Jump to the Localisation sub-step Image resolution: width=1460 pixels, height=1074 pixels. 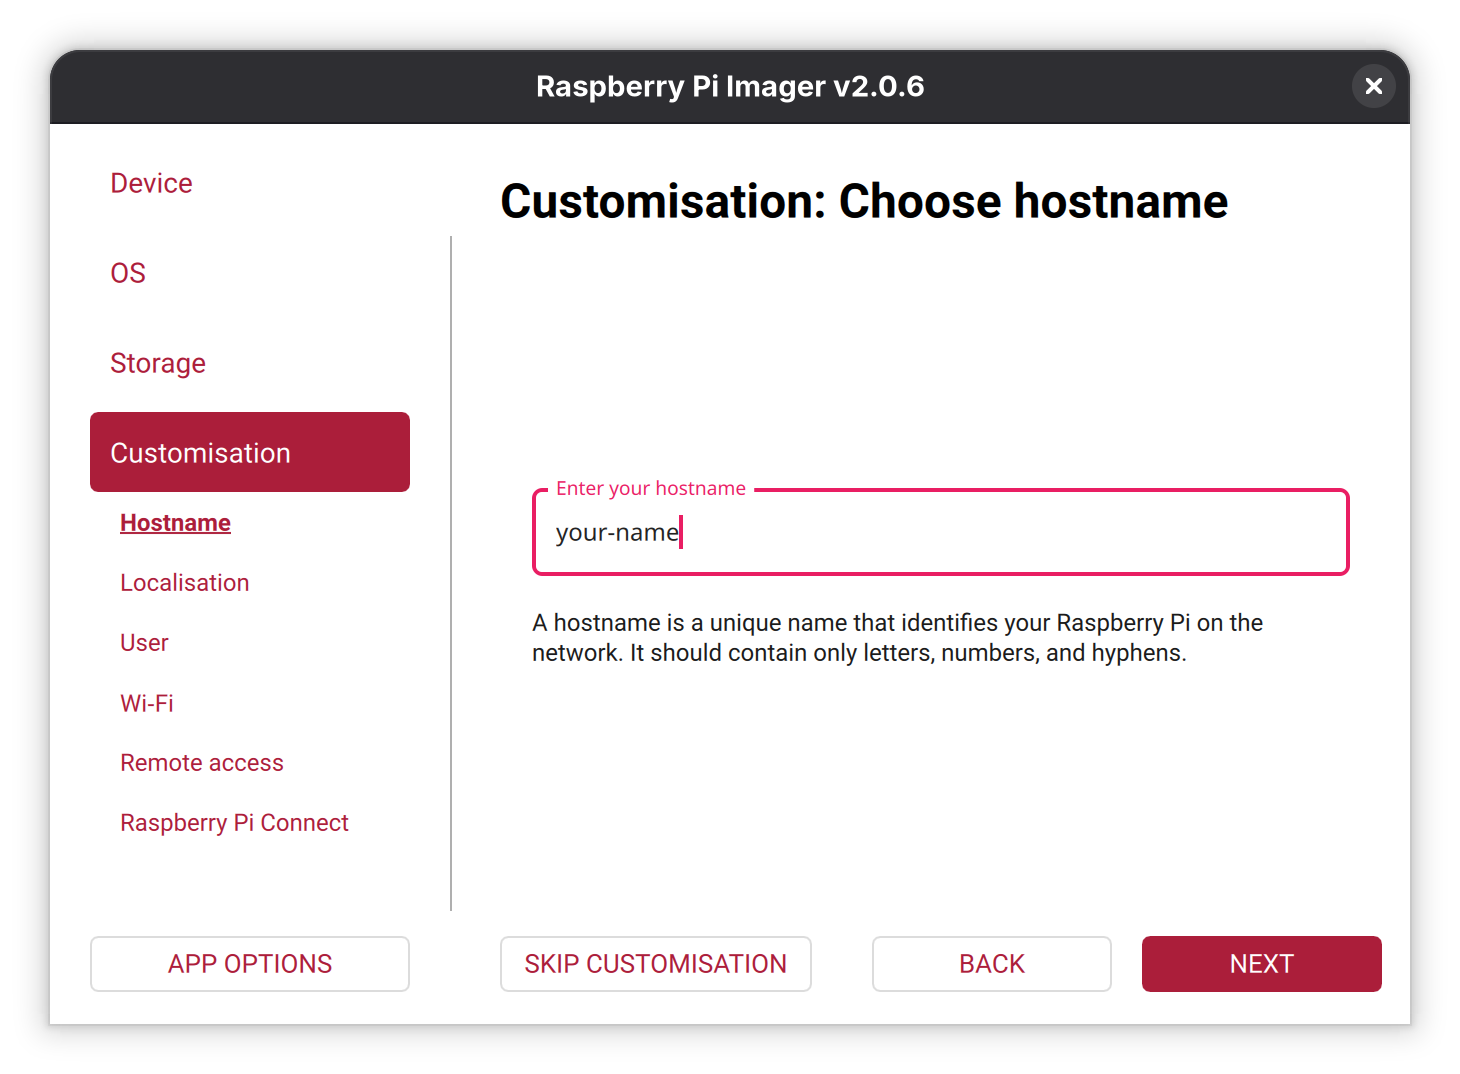point(185,583)
